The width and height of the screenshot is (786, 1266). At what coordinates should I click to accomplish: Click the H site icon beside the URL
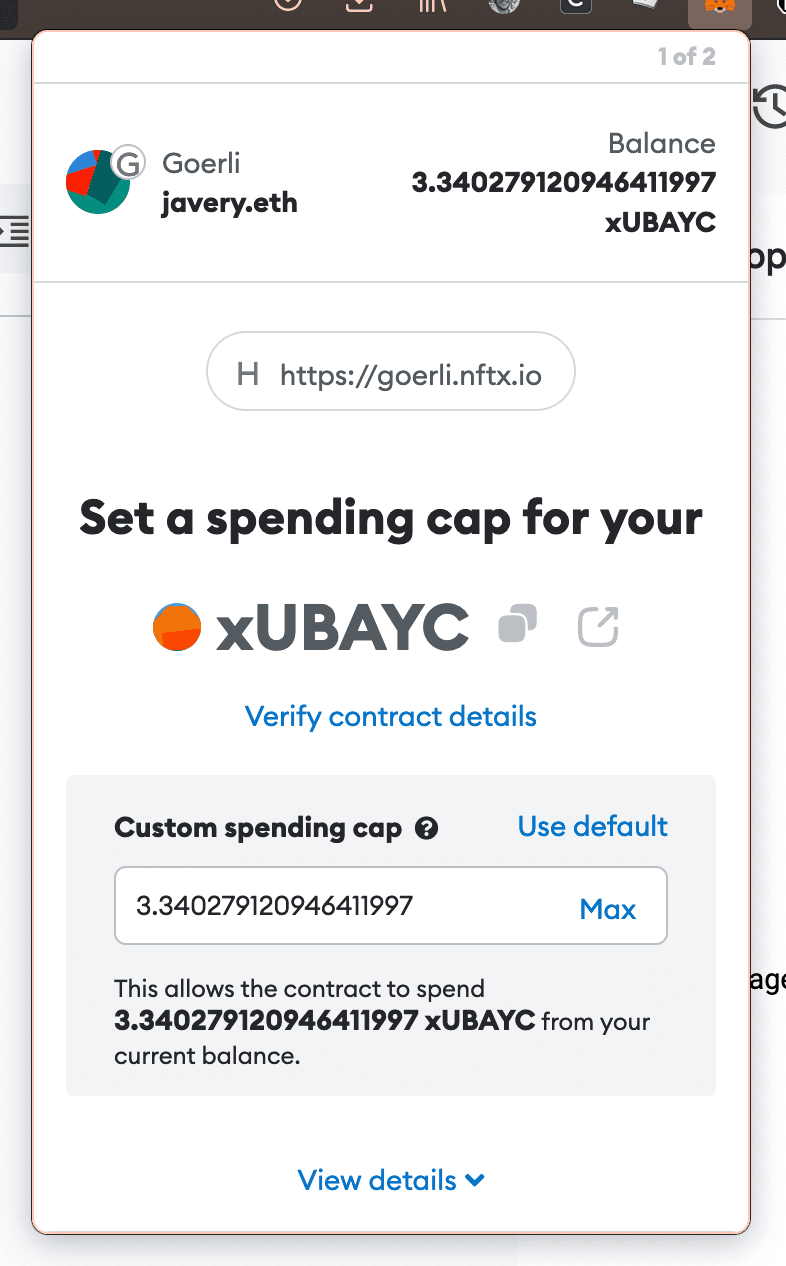coord(248,375)
